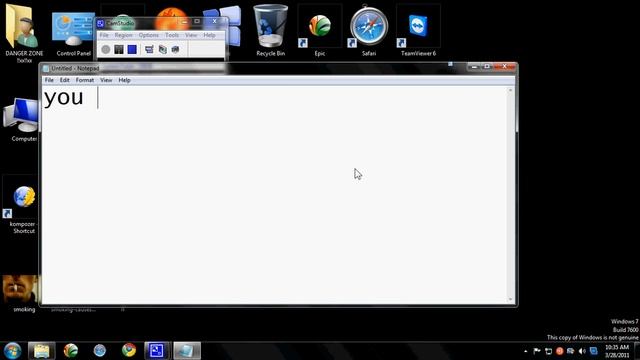640x360 pixels.
Task: Click the CamStudio round Record button
Action: click(106, 49)
